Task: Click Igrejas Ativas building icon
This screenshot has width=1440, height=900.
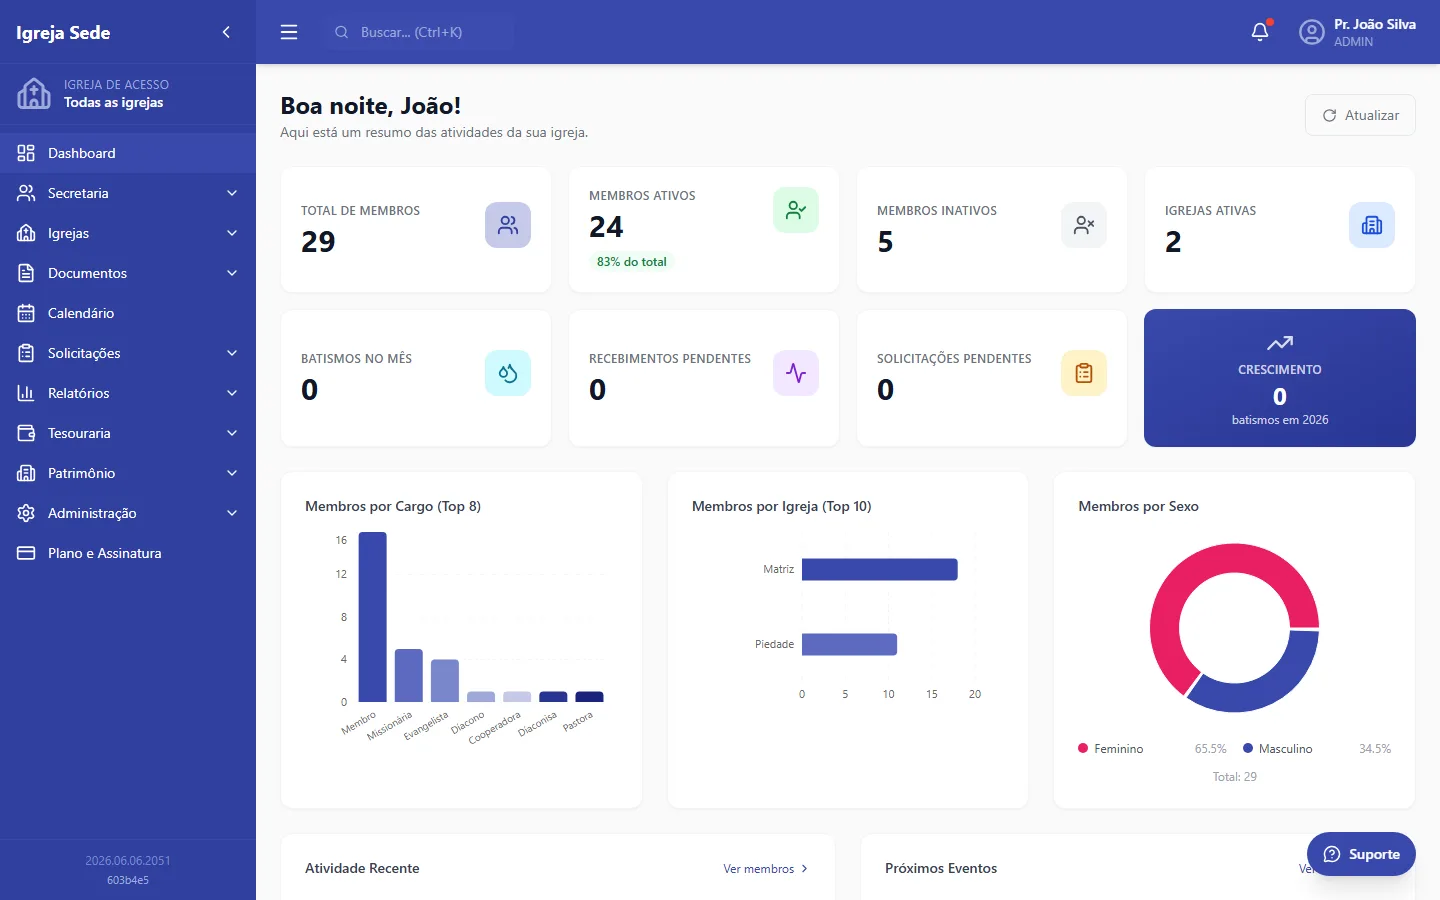Action: click(x=1372, y=225)
